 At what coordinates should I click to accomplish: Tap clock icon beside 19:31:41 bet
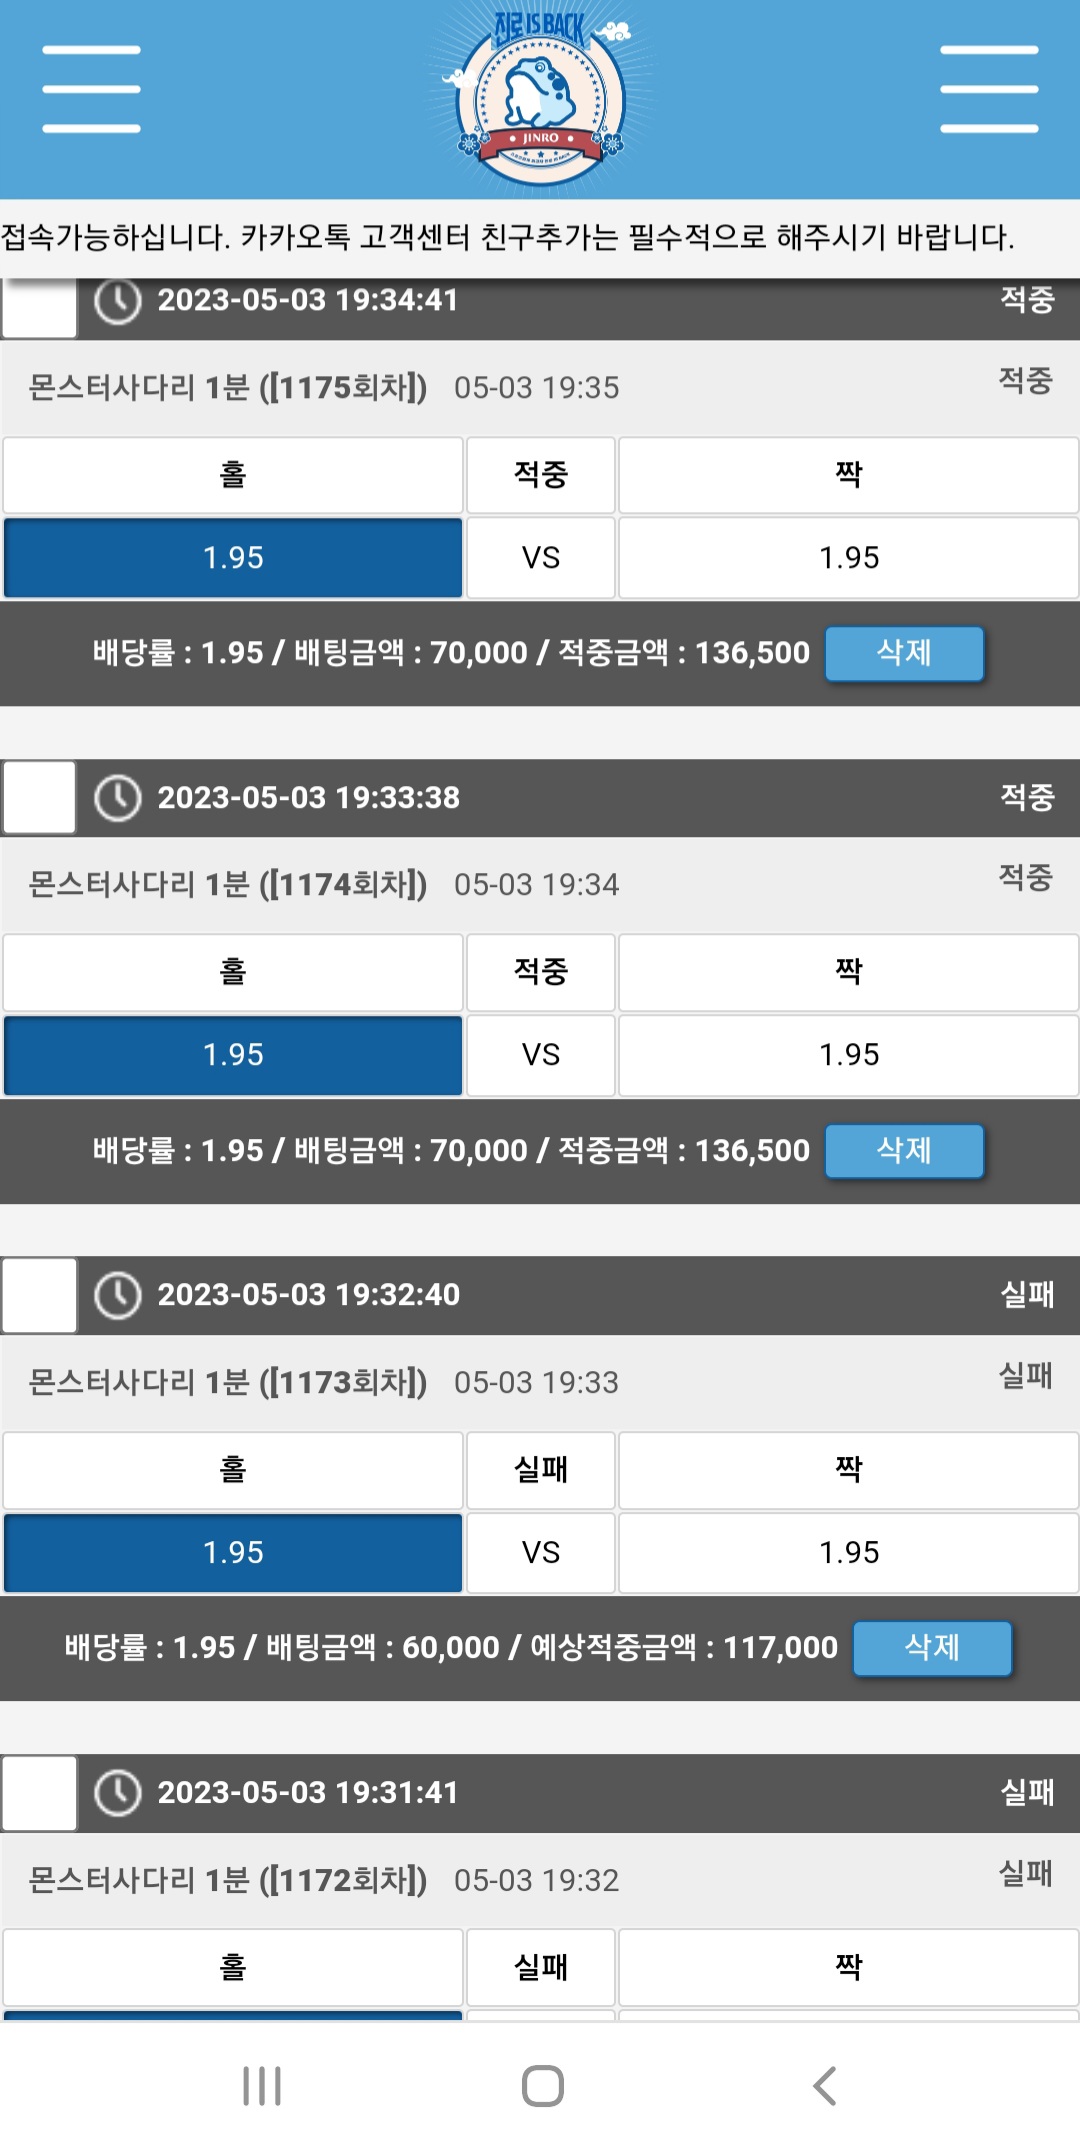pyautogui.click(x=118, y=1793)
